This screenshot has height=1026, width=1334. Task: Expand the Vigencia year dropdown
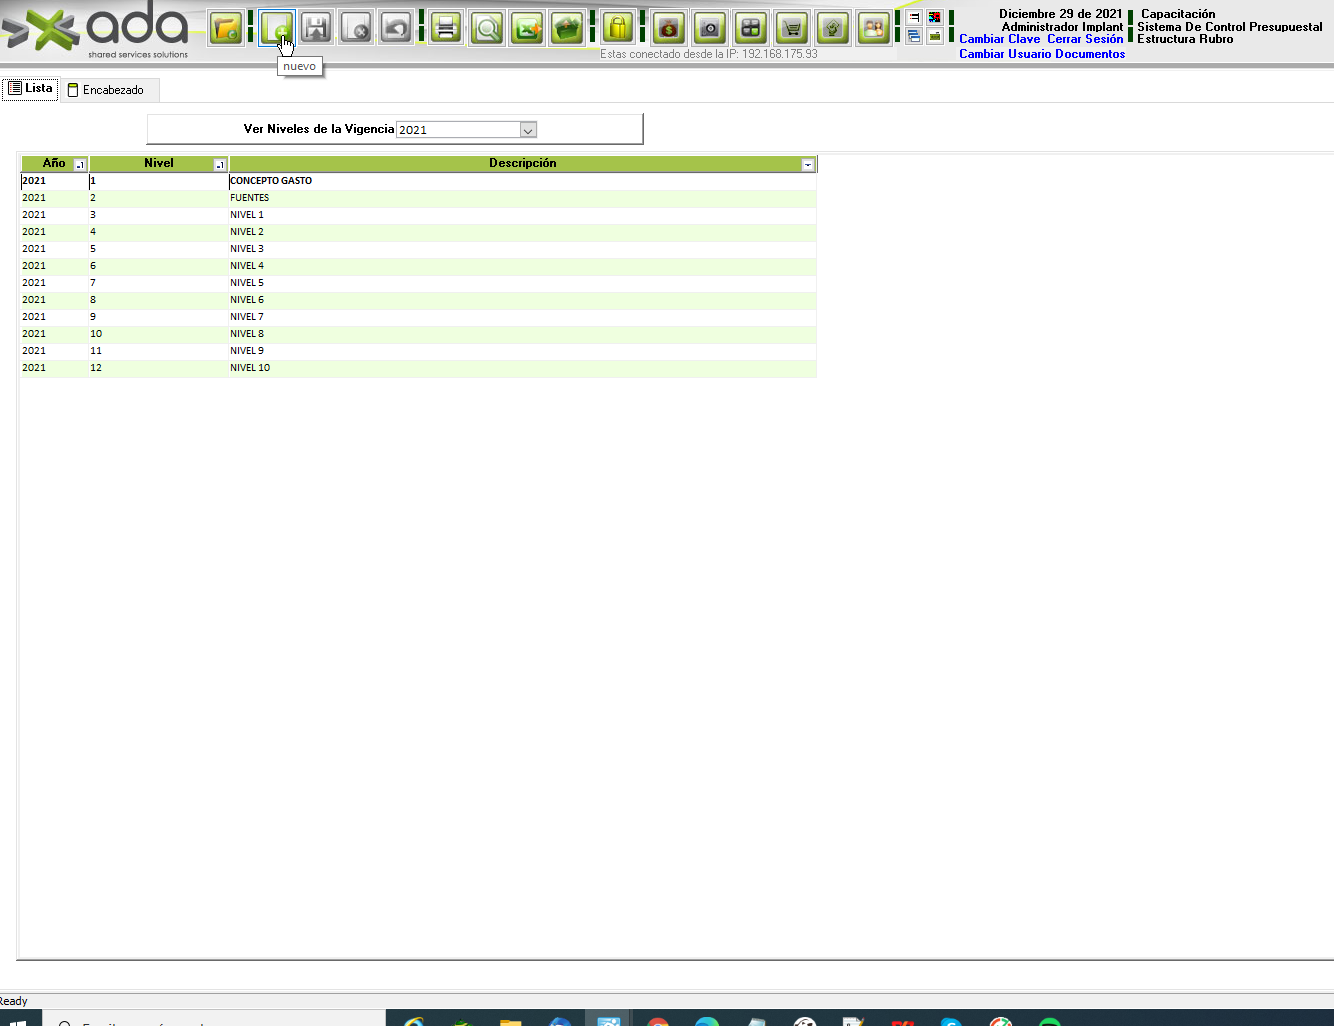pos(528,130)
